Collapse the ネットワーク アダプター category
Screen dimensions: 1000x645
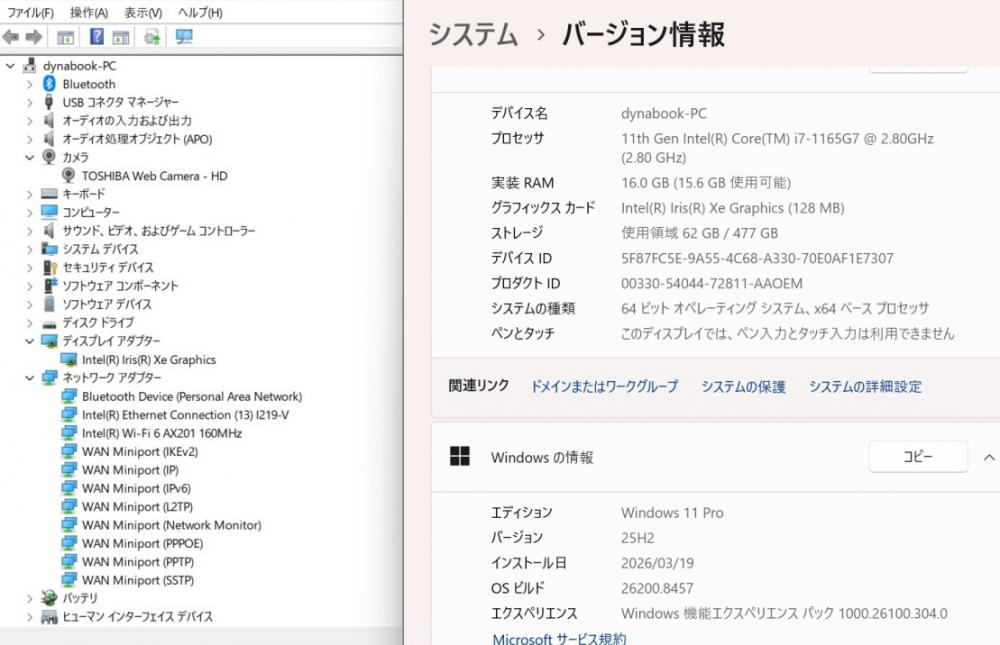(x=29, y=378)
